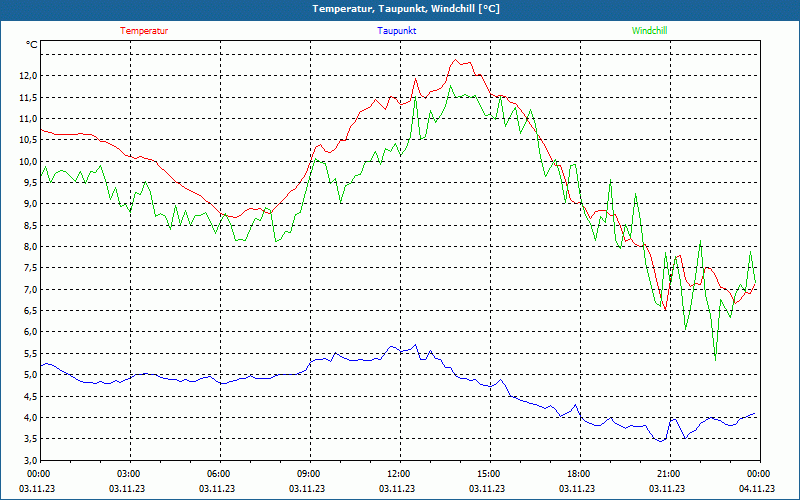Image resolution: width=800 pixels, height=500 pixels.
Task: Select the green Windchill legend label
Action: coord(649,31)
